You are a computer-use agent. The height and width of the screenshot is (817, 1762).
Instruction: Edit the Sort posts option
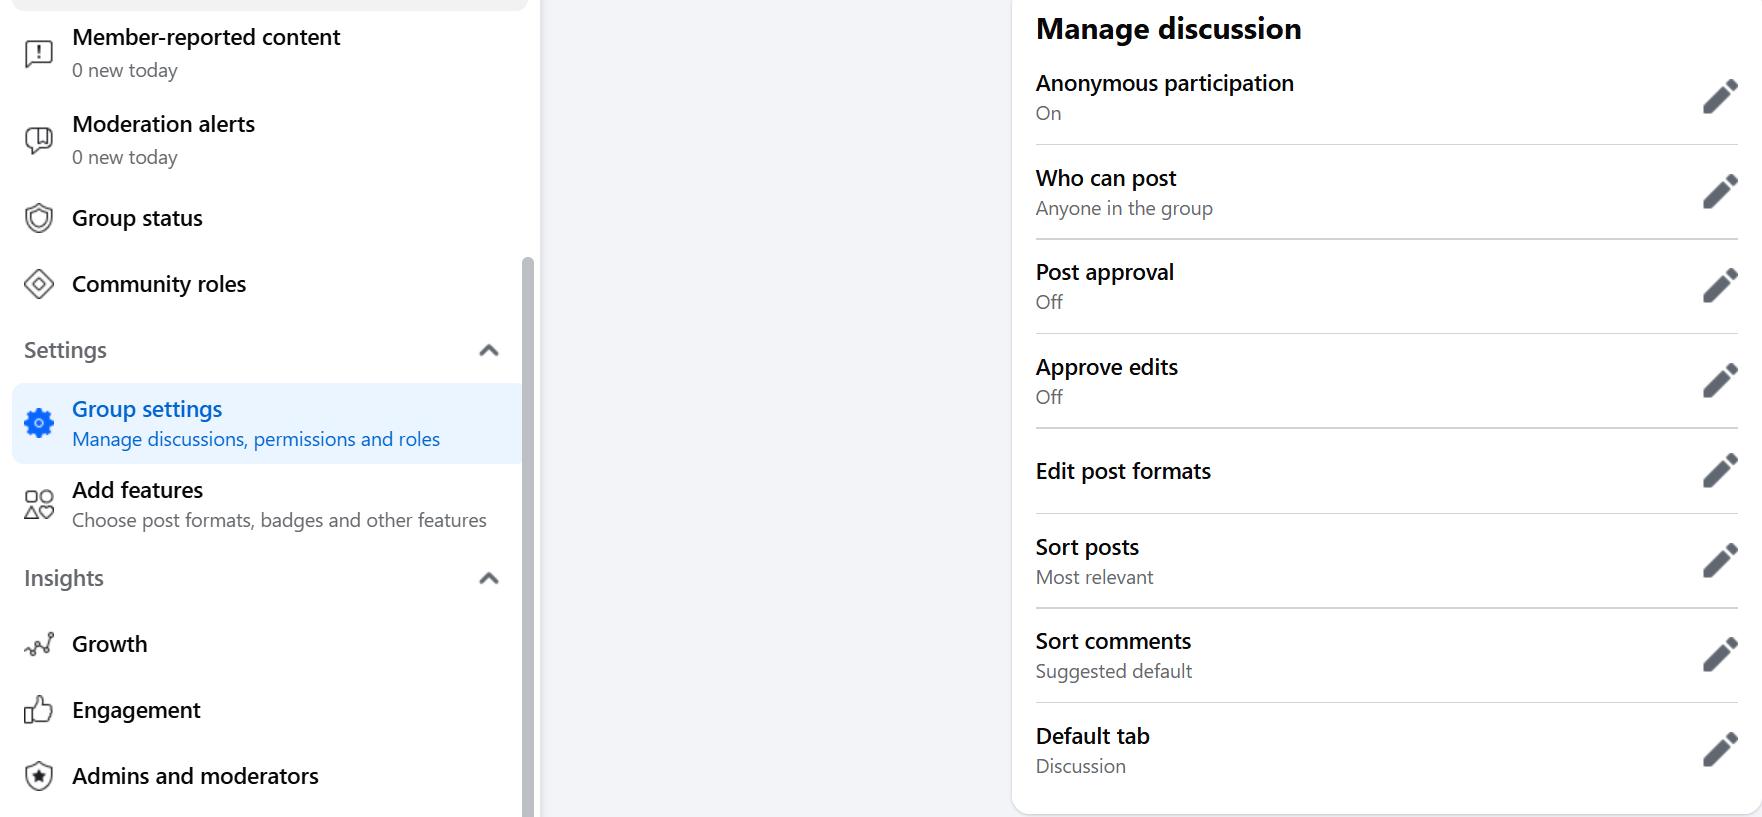pyautogui.click(x=1719, y=561)
